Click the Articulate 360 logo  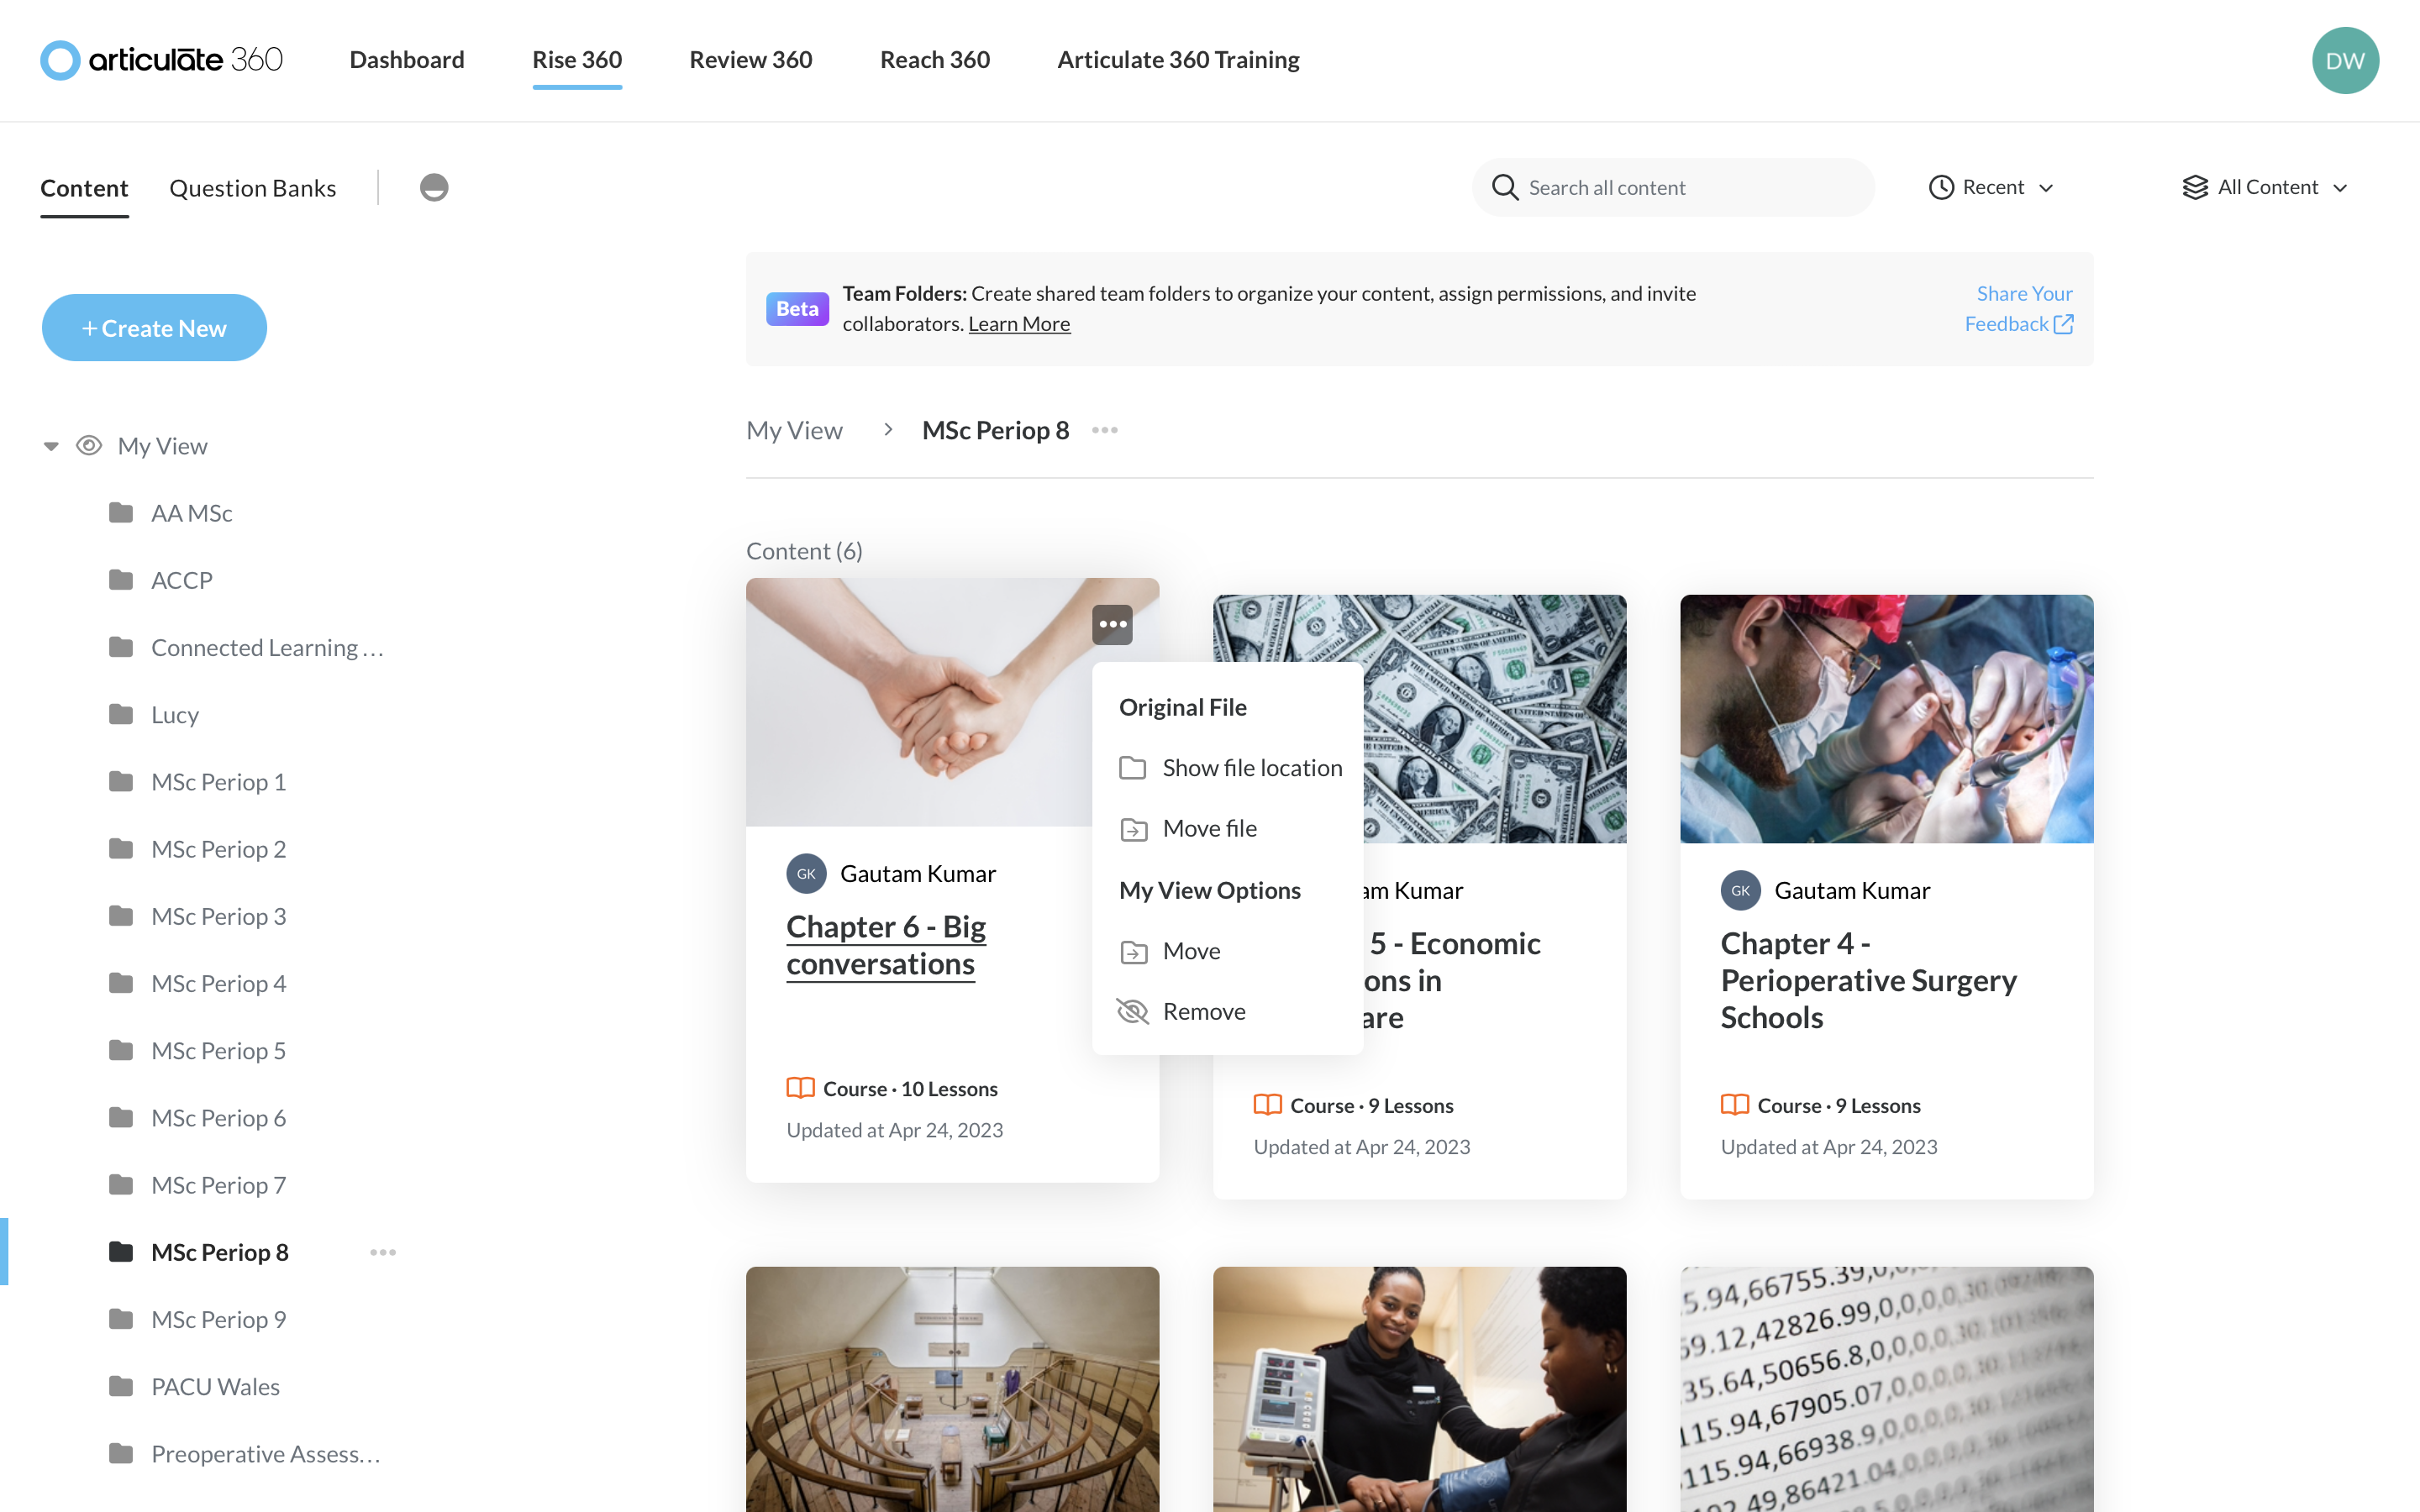point(161,60)
